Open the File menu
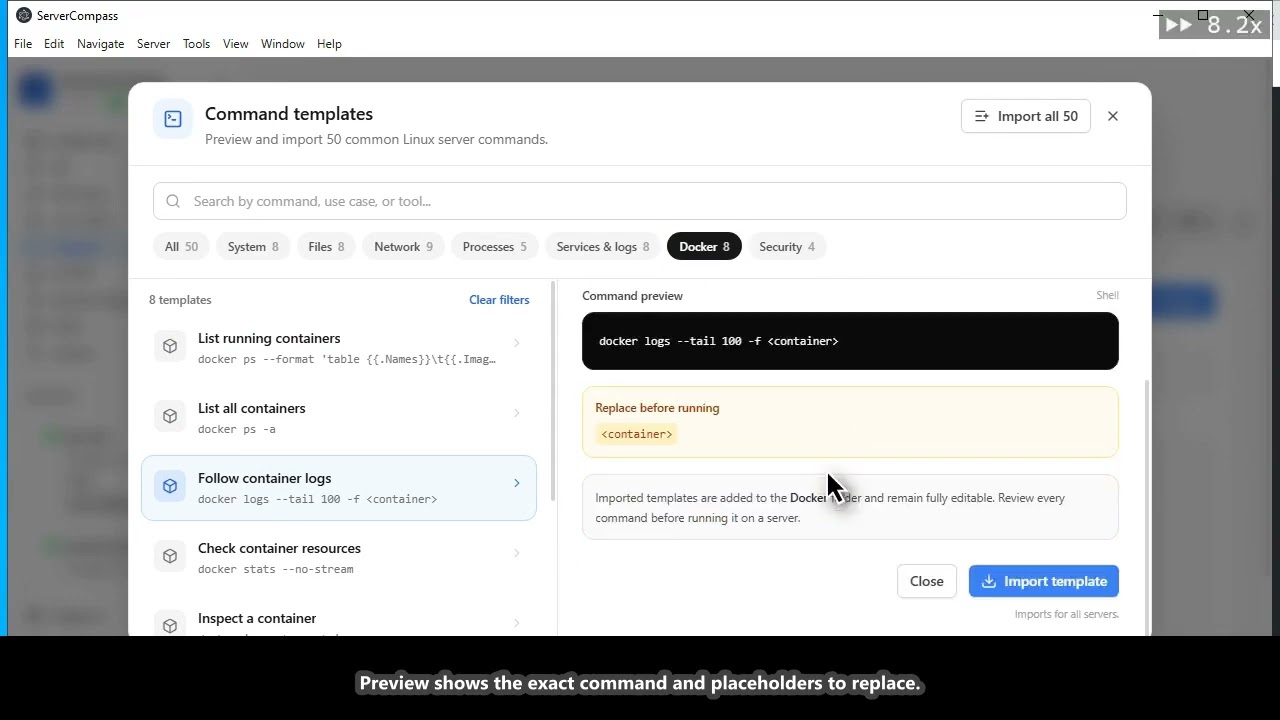The width and height of the screenshot is (1280, 720). 23,44
